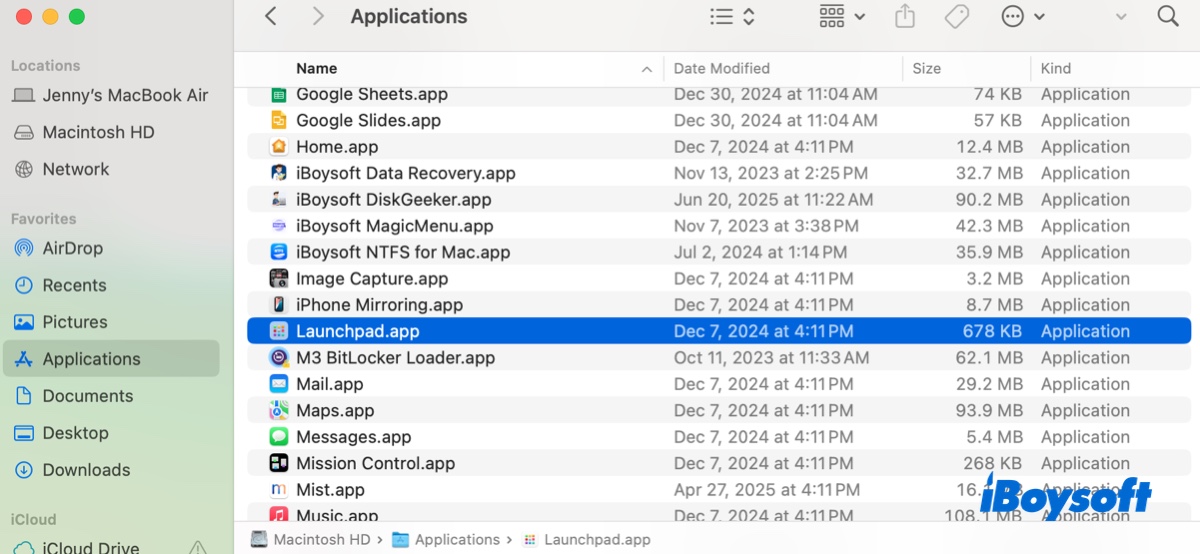Image resolution: width=1200 pixels, height=554 pixels.
Task: Open the list view switcher dropdown
Action: [732, 17]
